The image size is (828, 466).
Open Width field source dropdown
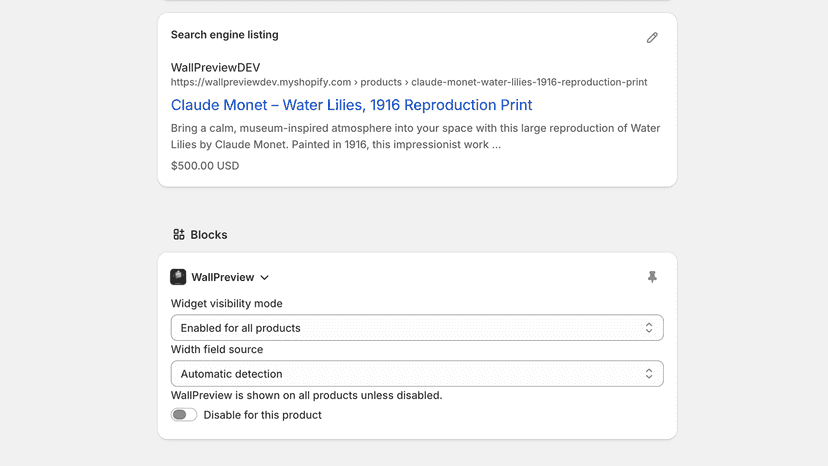tap(417, 374)
